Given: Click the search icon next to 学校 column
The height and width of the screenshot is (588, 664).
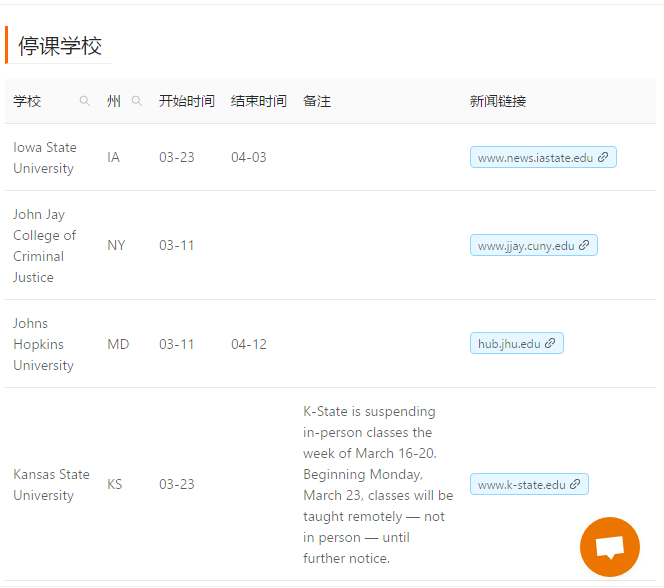Looking at the screenshot, I should point(85,101).
